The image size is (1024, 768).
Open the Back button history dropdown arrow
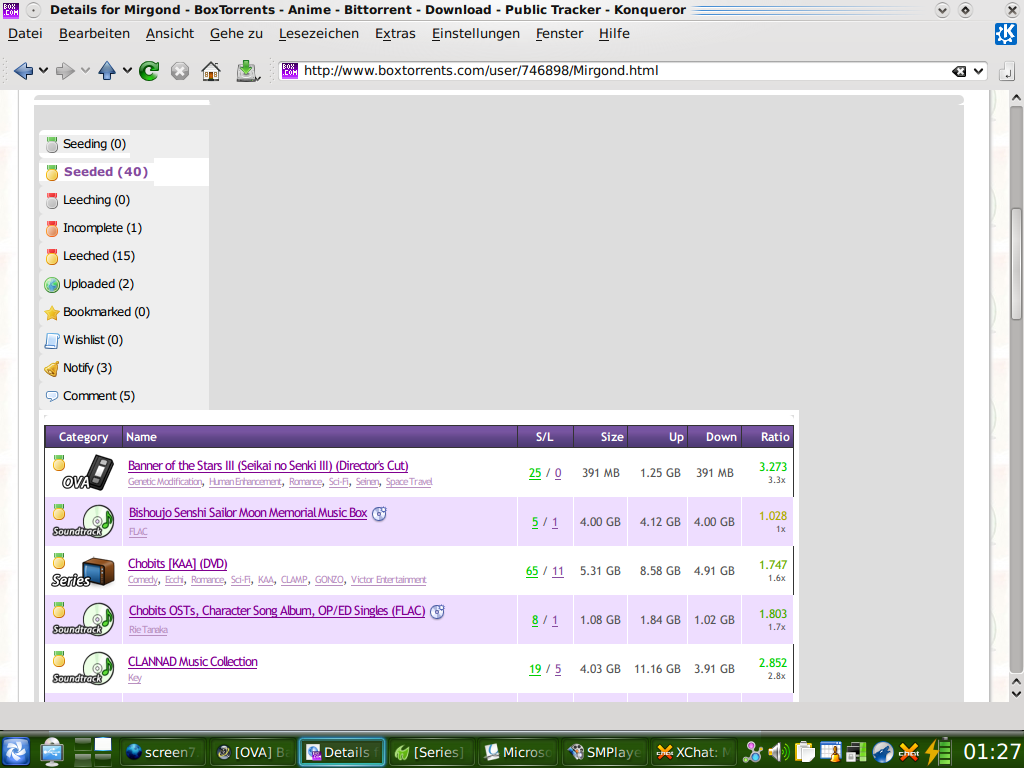pyautogui.click(x=42, y=71)
